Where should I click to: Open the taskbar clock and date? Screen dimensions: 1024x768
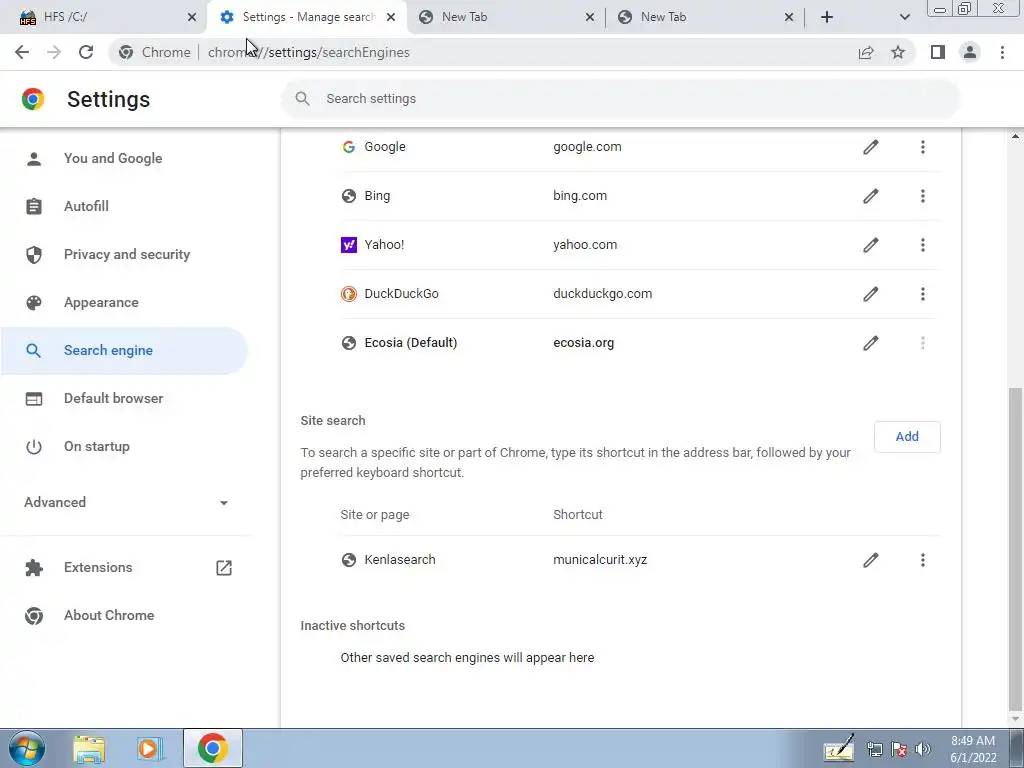coord(973,749)
